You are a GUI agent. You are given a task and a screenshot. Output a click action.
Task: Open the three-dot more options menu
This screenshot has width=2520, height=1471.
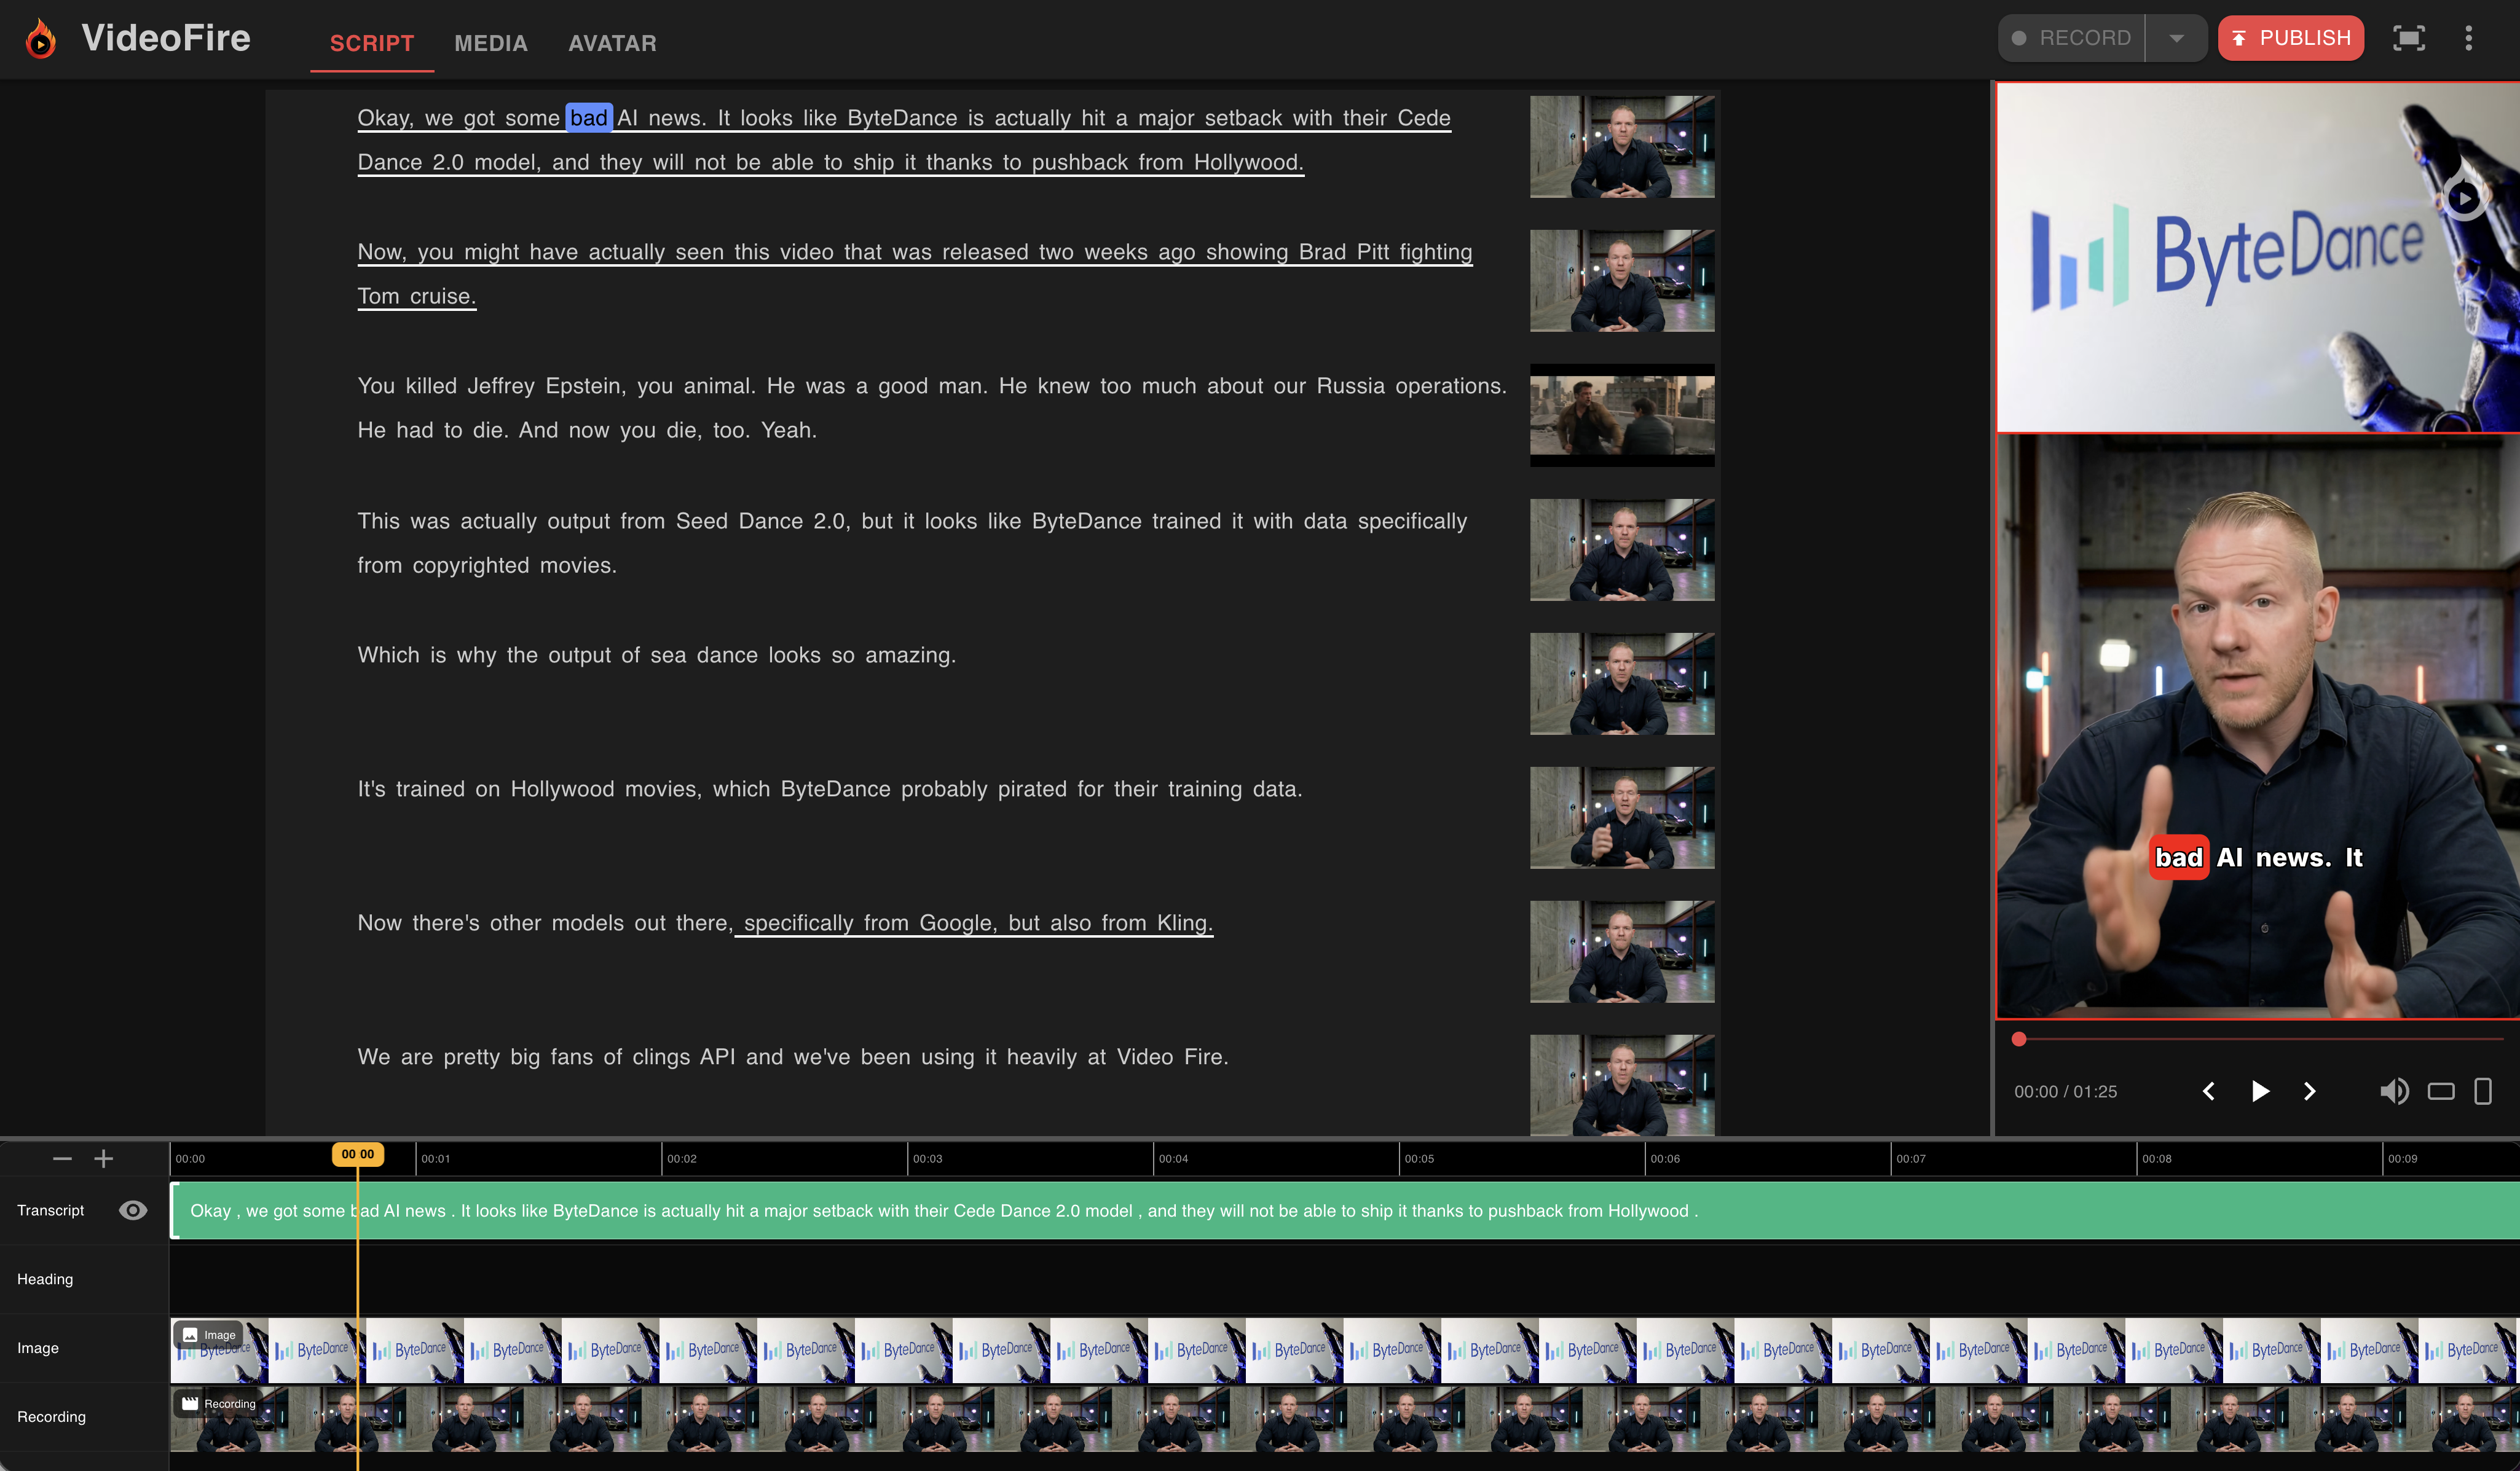[x=2468, y=38]
